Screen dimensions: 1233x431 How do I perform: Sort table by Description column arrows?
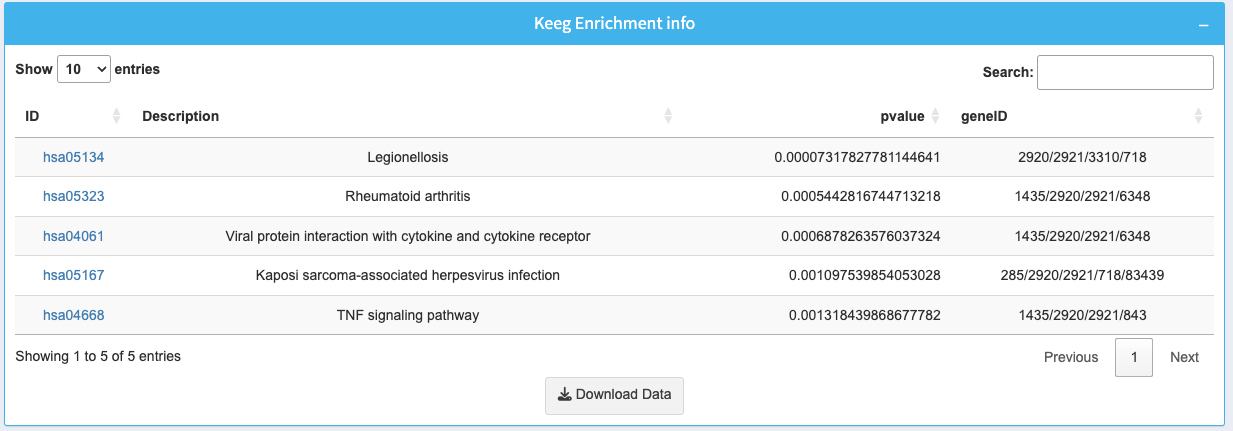click(x=668, y=117)
